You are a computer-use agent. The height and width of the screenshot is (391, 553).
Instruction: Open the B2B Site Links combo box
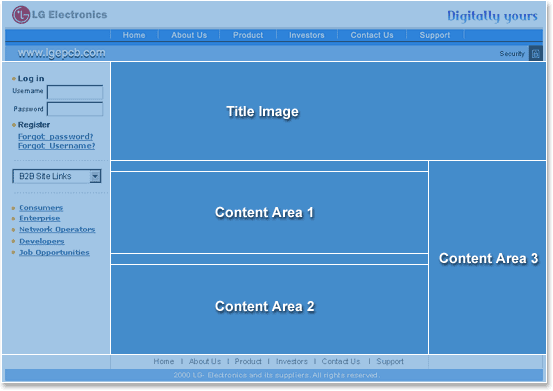coord(57,176)
